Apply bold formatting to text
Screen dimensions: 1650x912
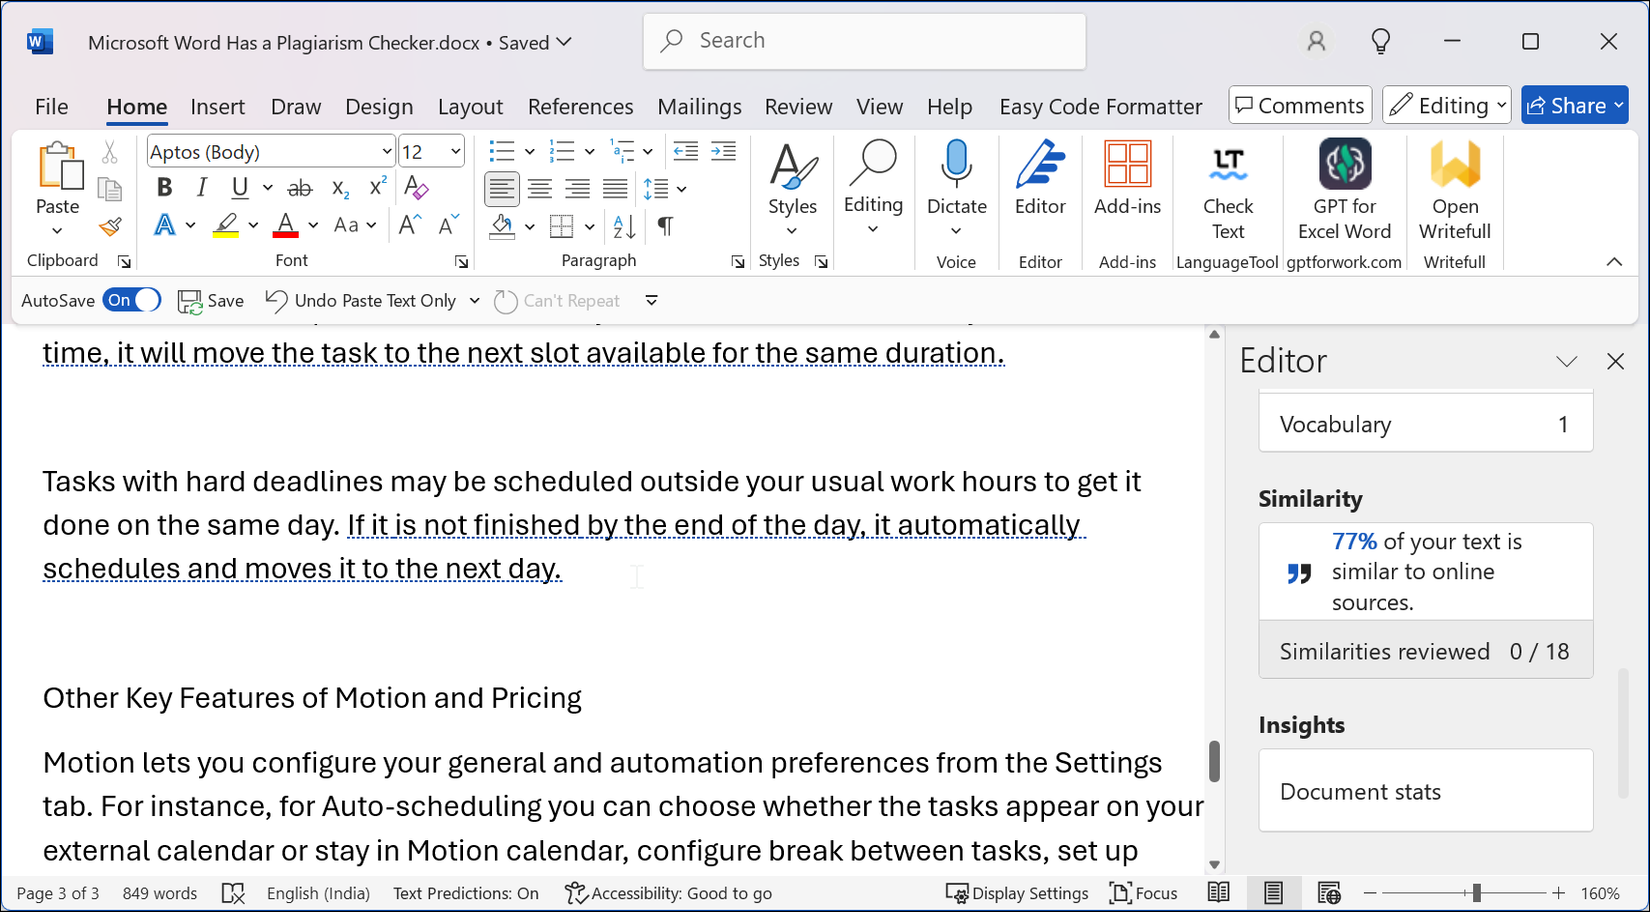coord(164,187)
